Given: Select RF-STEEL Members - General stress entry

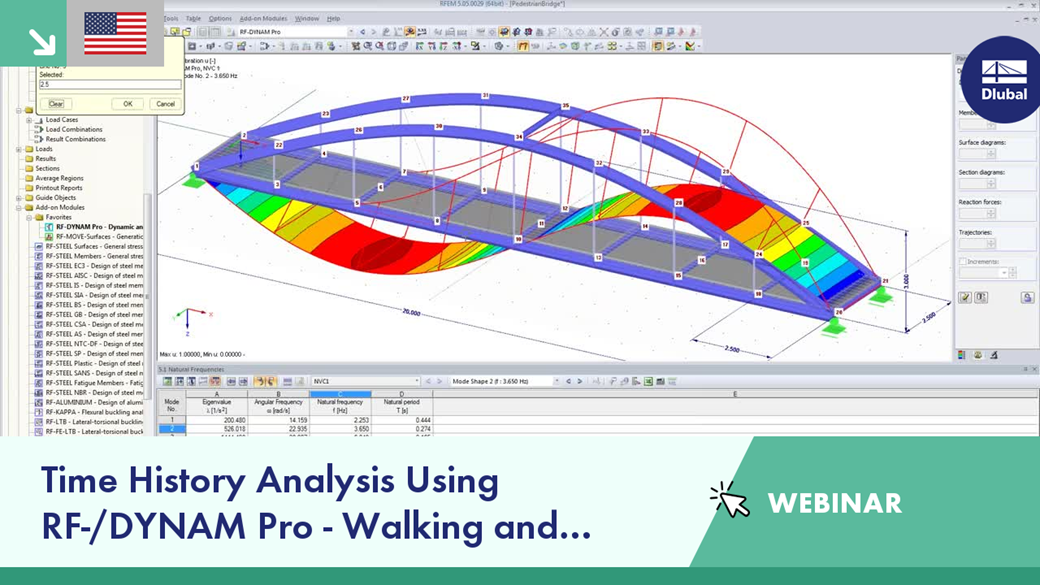Looking at the screenshot, I should pyautogui.click(x=94, y=256).
